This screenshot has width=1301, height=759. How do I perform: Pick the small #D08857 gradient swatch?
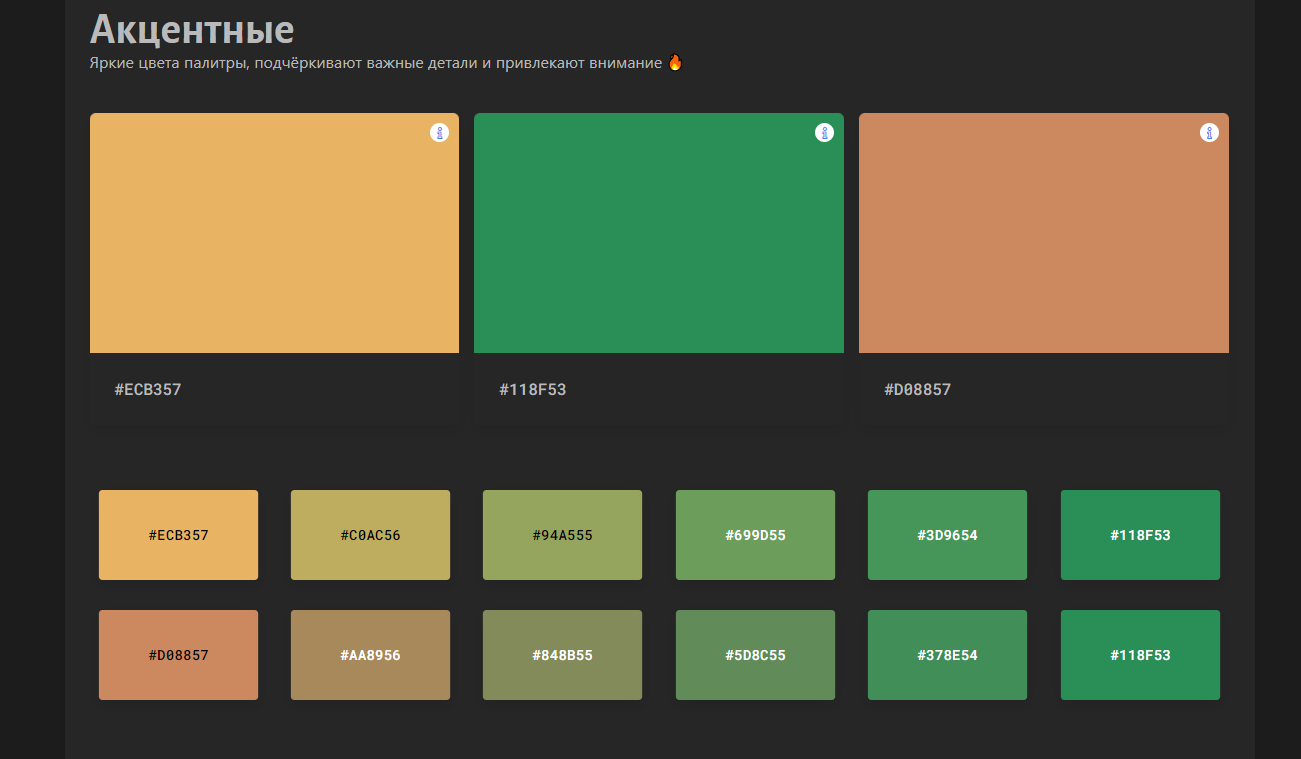pyautogui.click(x=178, y=655)
